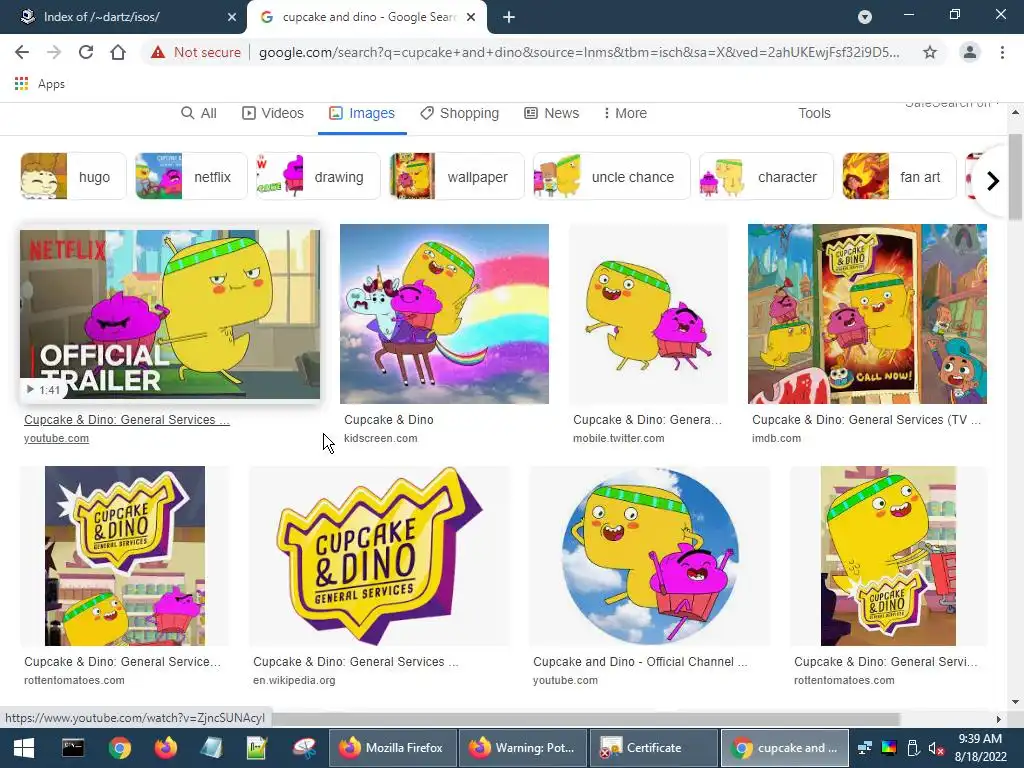Viewport: 1024px width, 768px height.
Task: Bookmark this page with the star
Action: (930, 52)
